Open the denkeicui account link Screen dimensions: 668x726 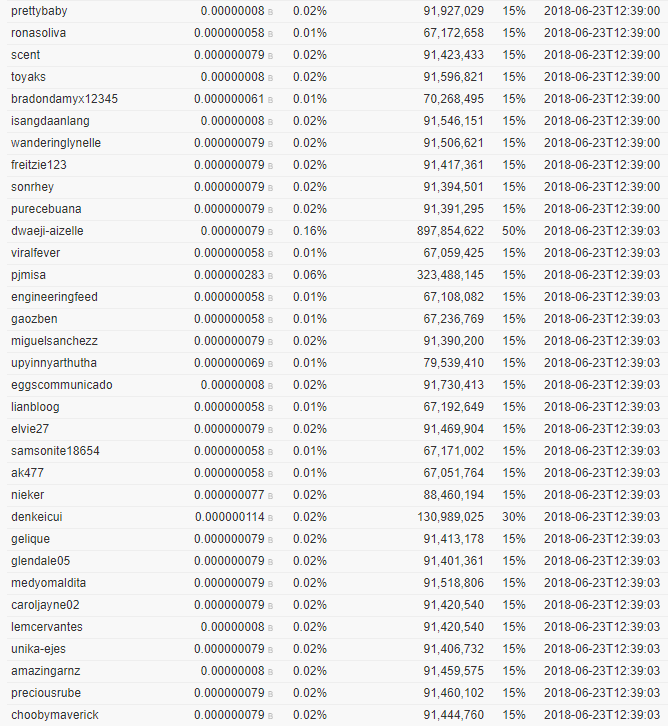pos(37,517)
